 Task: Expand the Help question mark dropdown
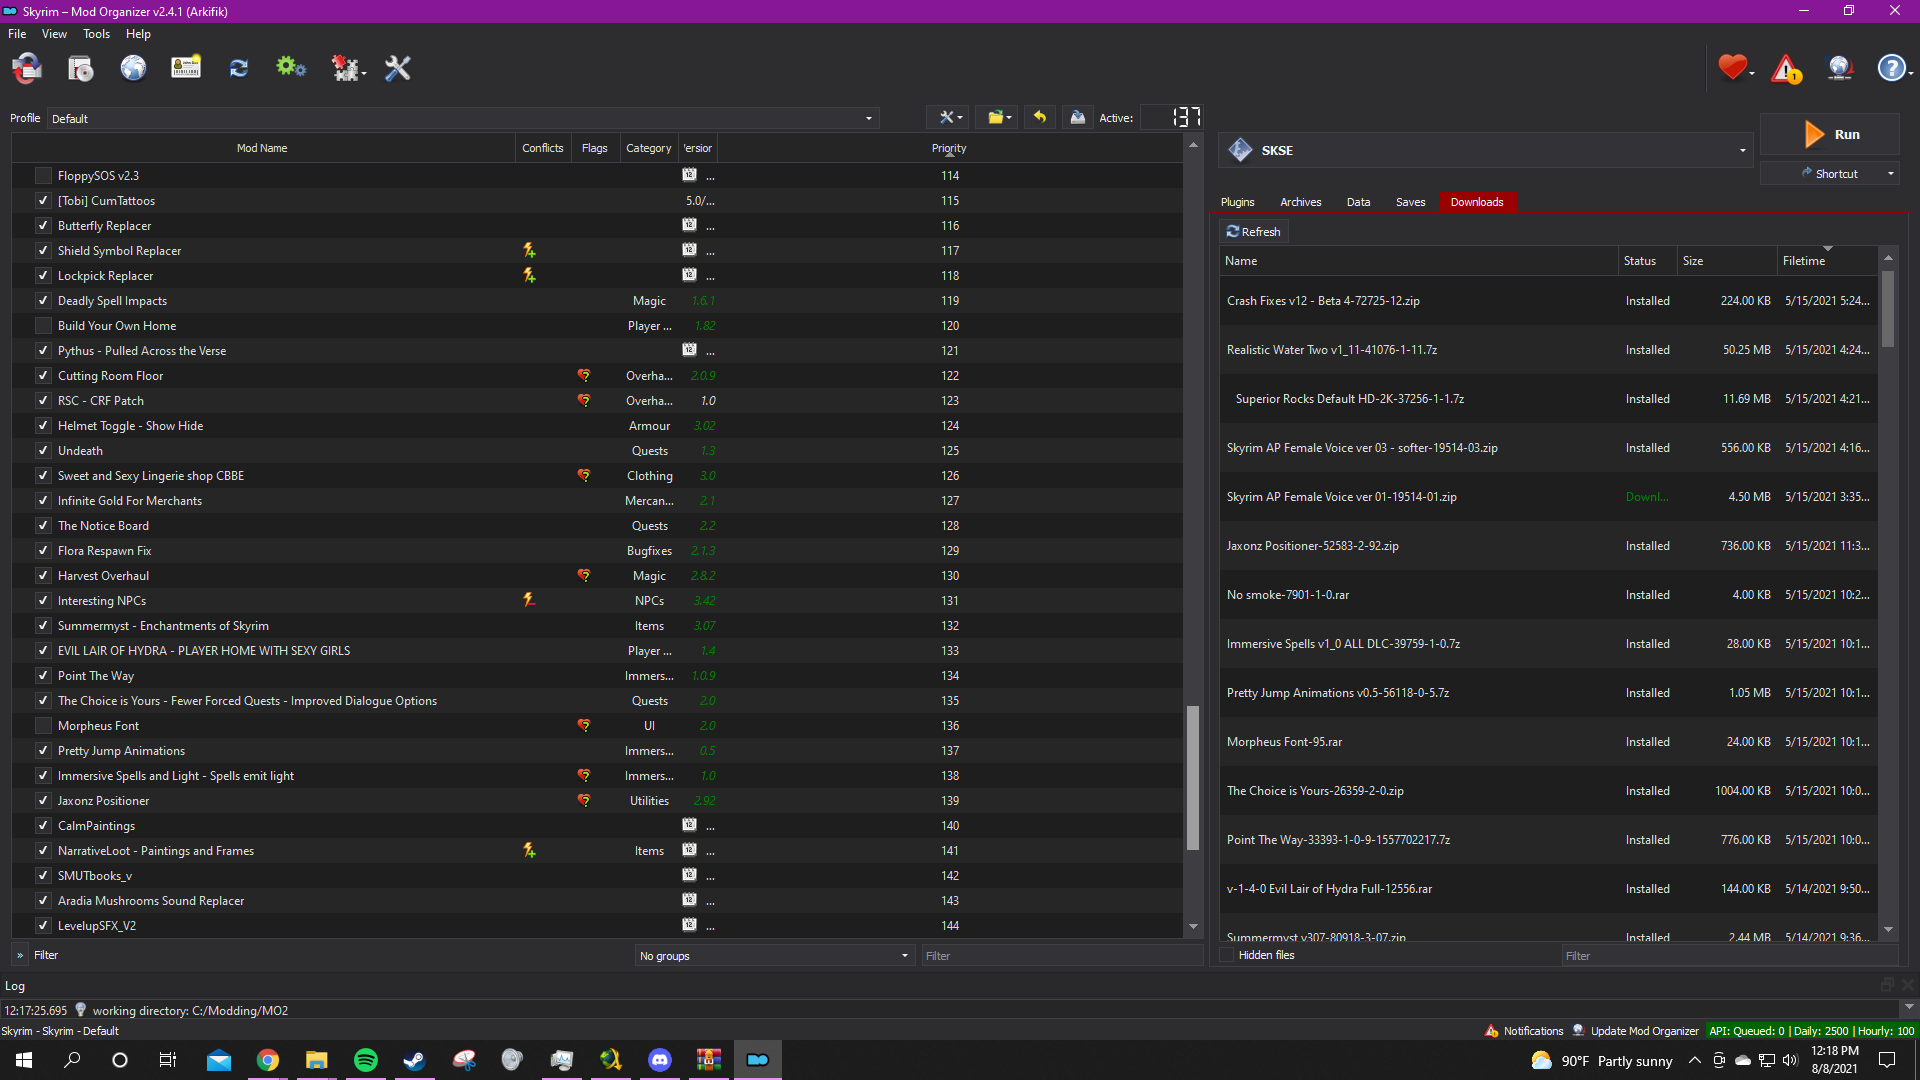coord(1893,68)
